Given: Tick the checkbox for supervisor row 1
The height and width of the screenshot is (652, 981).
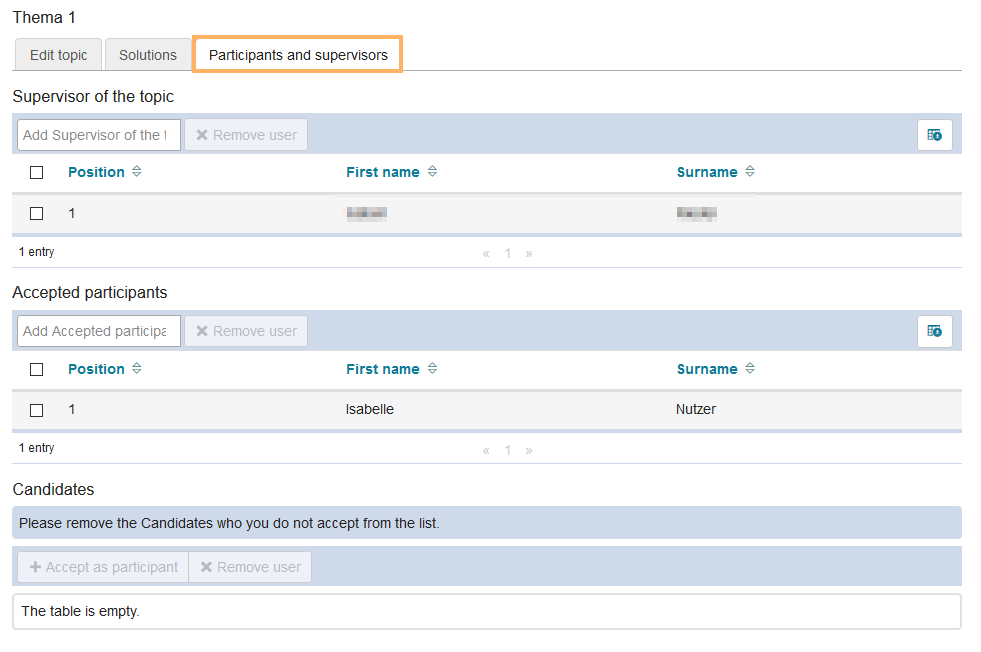Looking at the screenshot, I should [37, 213].
